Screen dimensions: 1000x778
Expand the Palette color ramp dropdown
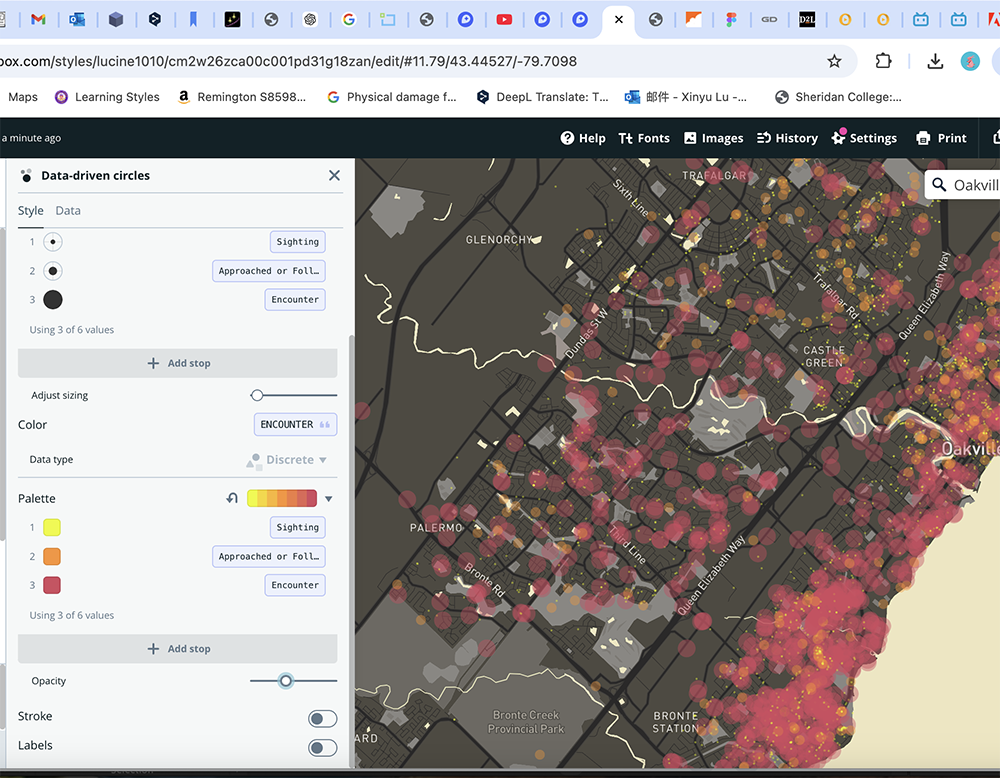tap(328, 498)
